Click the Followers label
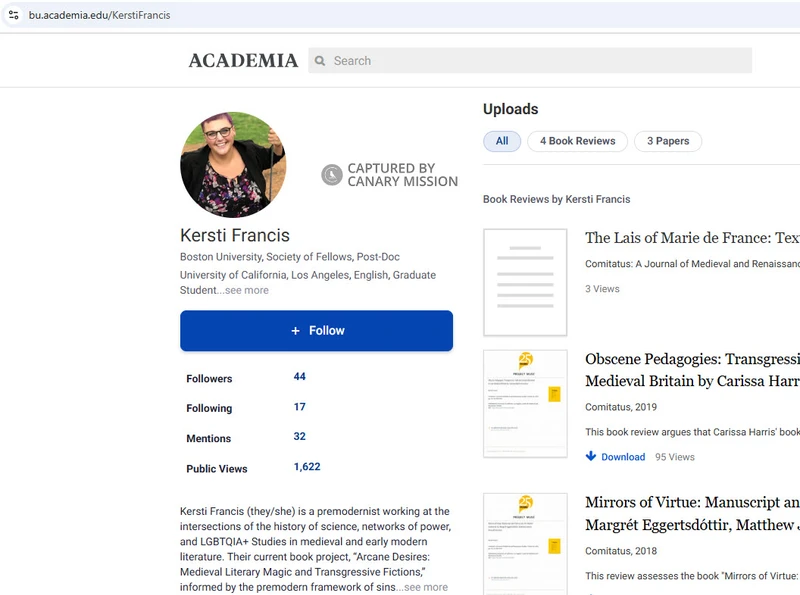 point(209,379)
